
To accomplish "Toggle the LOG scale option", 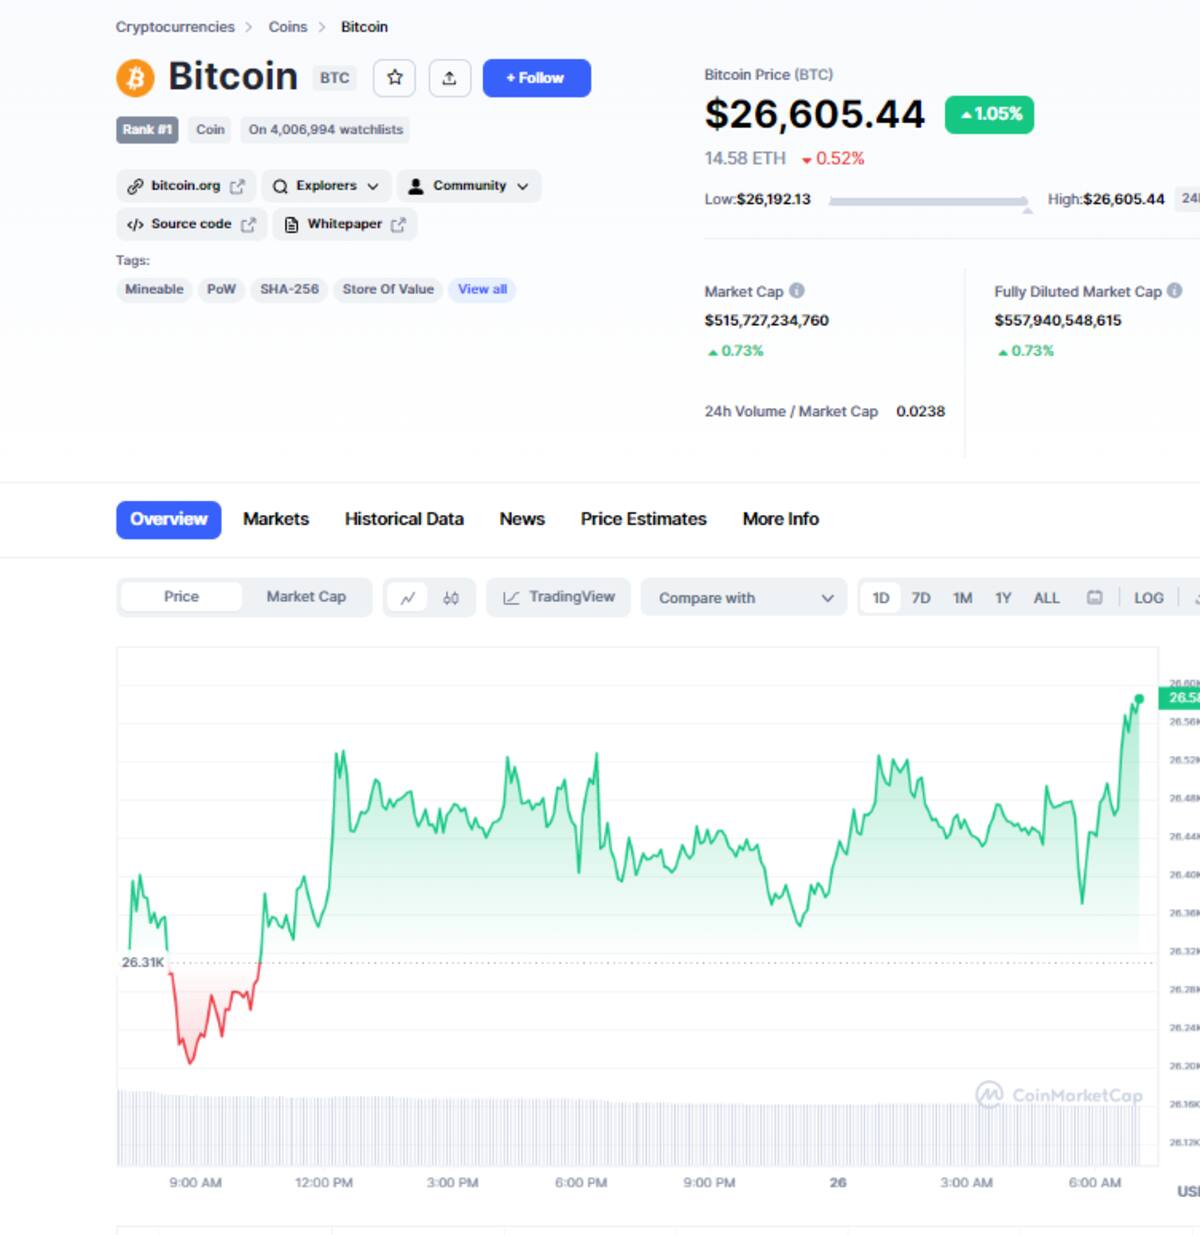I will [x=1148, y=598].
